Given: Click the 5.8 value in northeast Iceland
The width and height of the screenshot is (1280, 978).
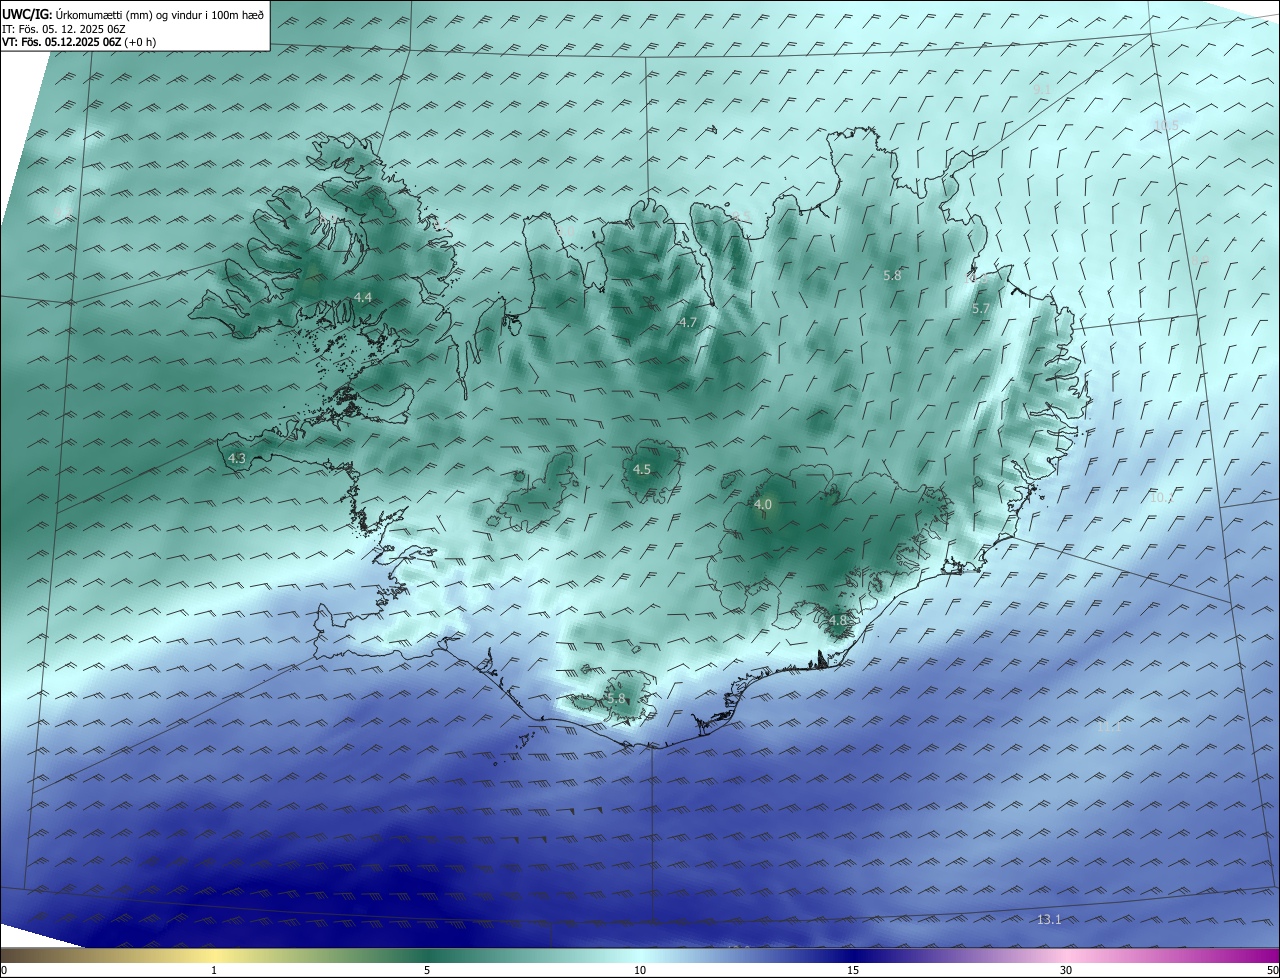Looking at the screenshot, I should click(893, 275).
